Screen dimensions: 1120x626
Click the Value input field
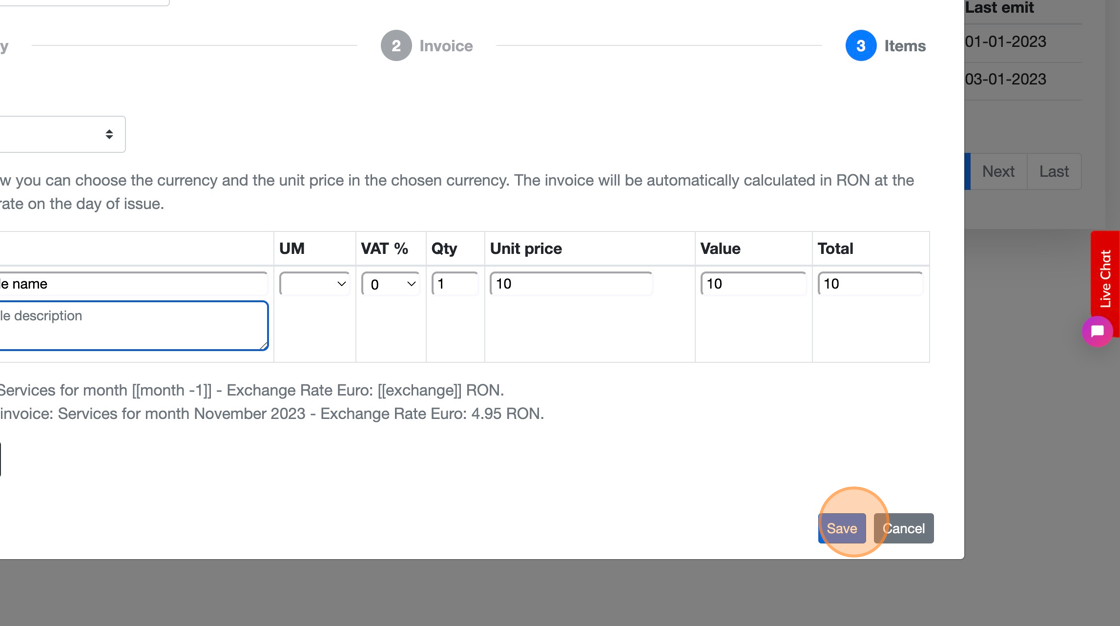(x=753, y=284)
